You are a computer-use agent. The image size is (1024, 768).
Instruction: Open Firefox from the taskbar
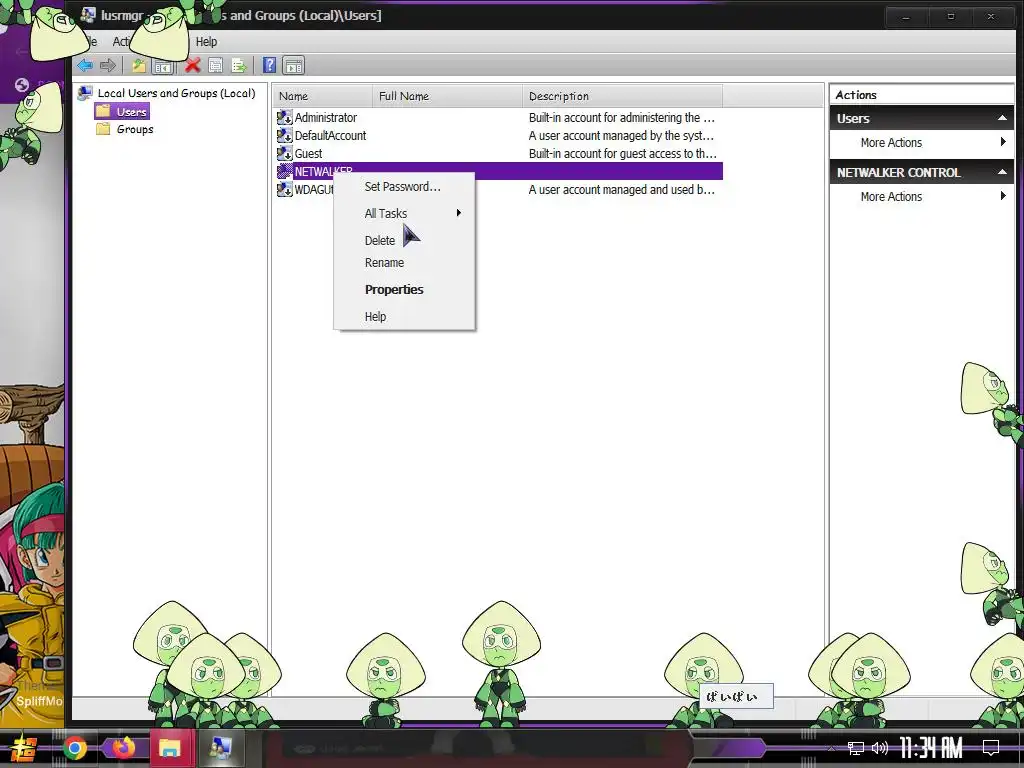(x=123, y=748)
